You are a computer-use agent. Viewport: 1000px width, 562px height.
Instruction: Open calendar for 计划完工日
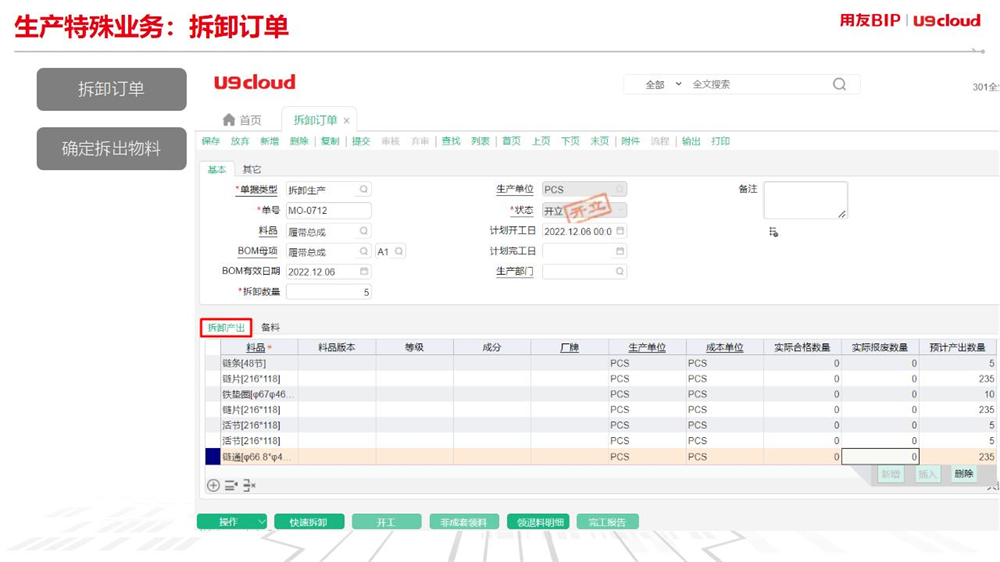[620, 251]
